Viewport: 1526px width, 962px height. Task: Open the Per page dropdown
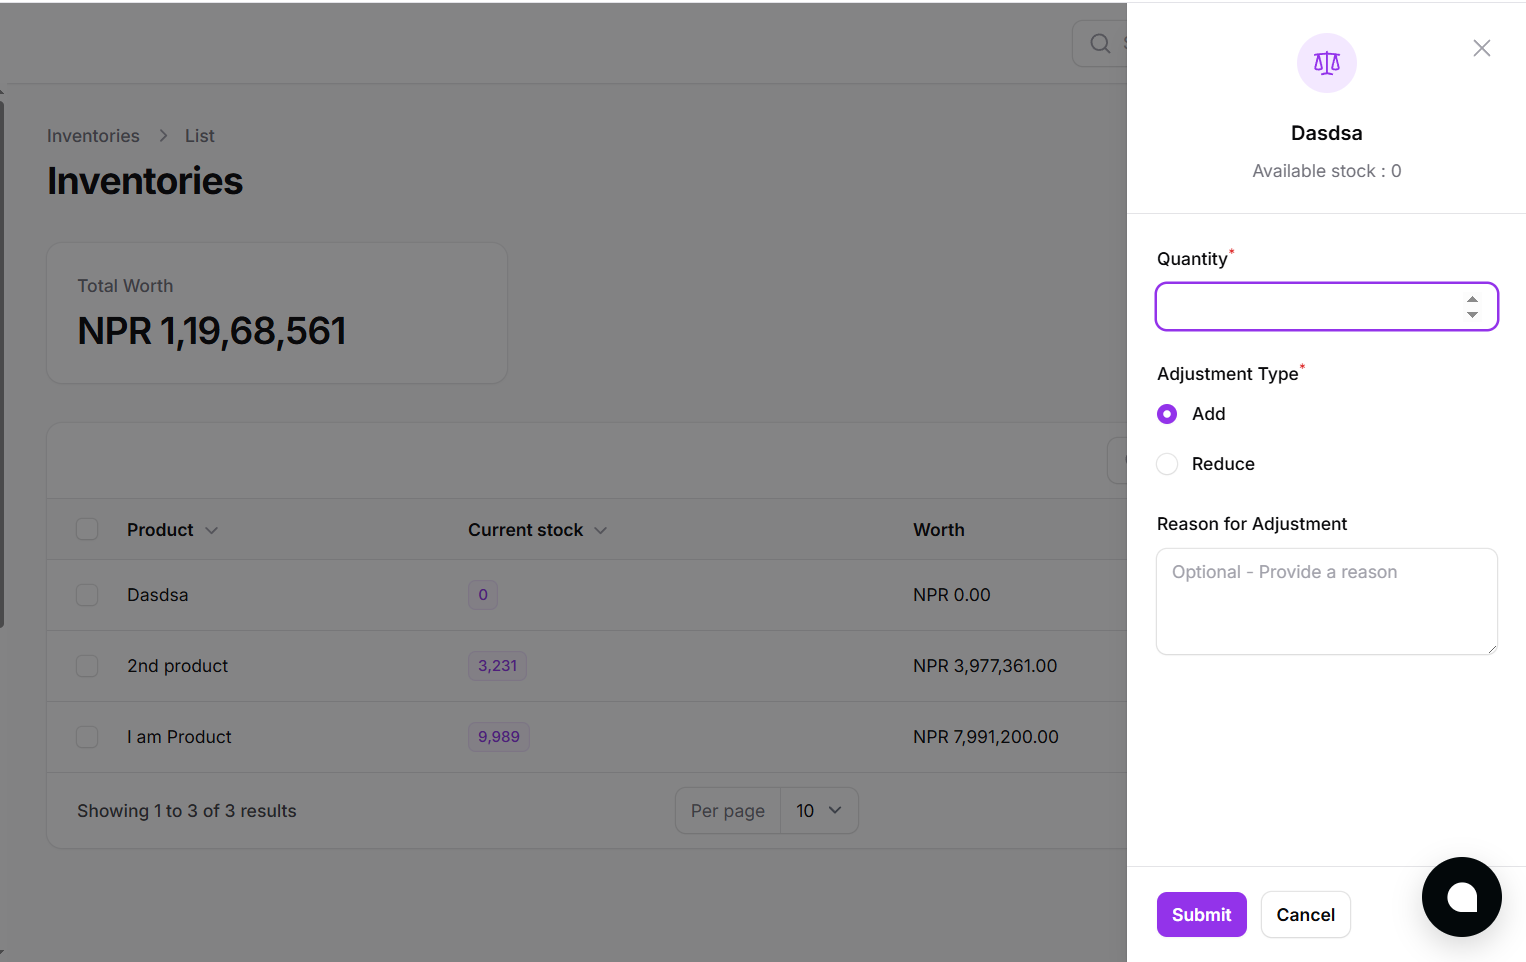pos(818,811)
